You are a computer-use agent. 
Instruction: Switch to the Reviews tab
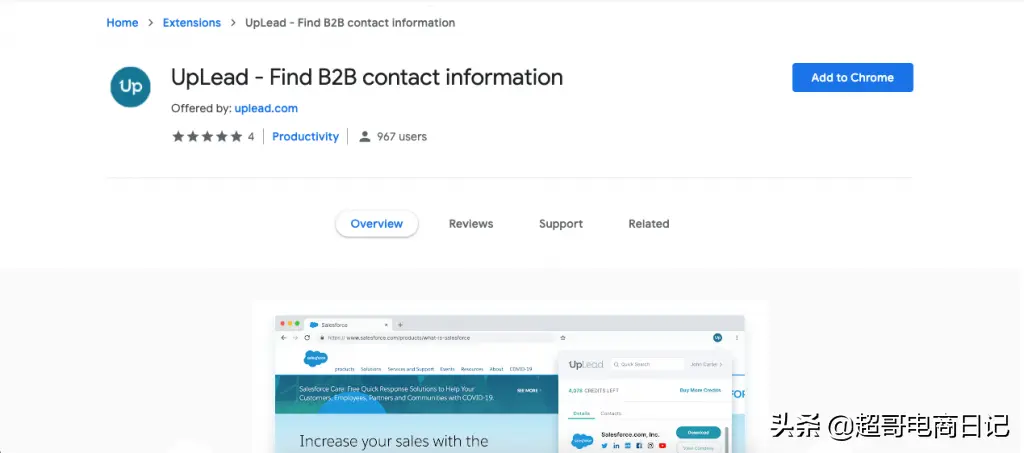pyautogui.click(x=471, y=224)
